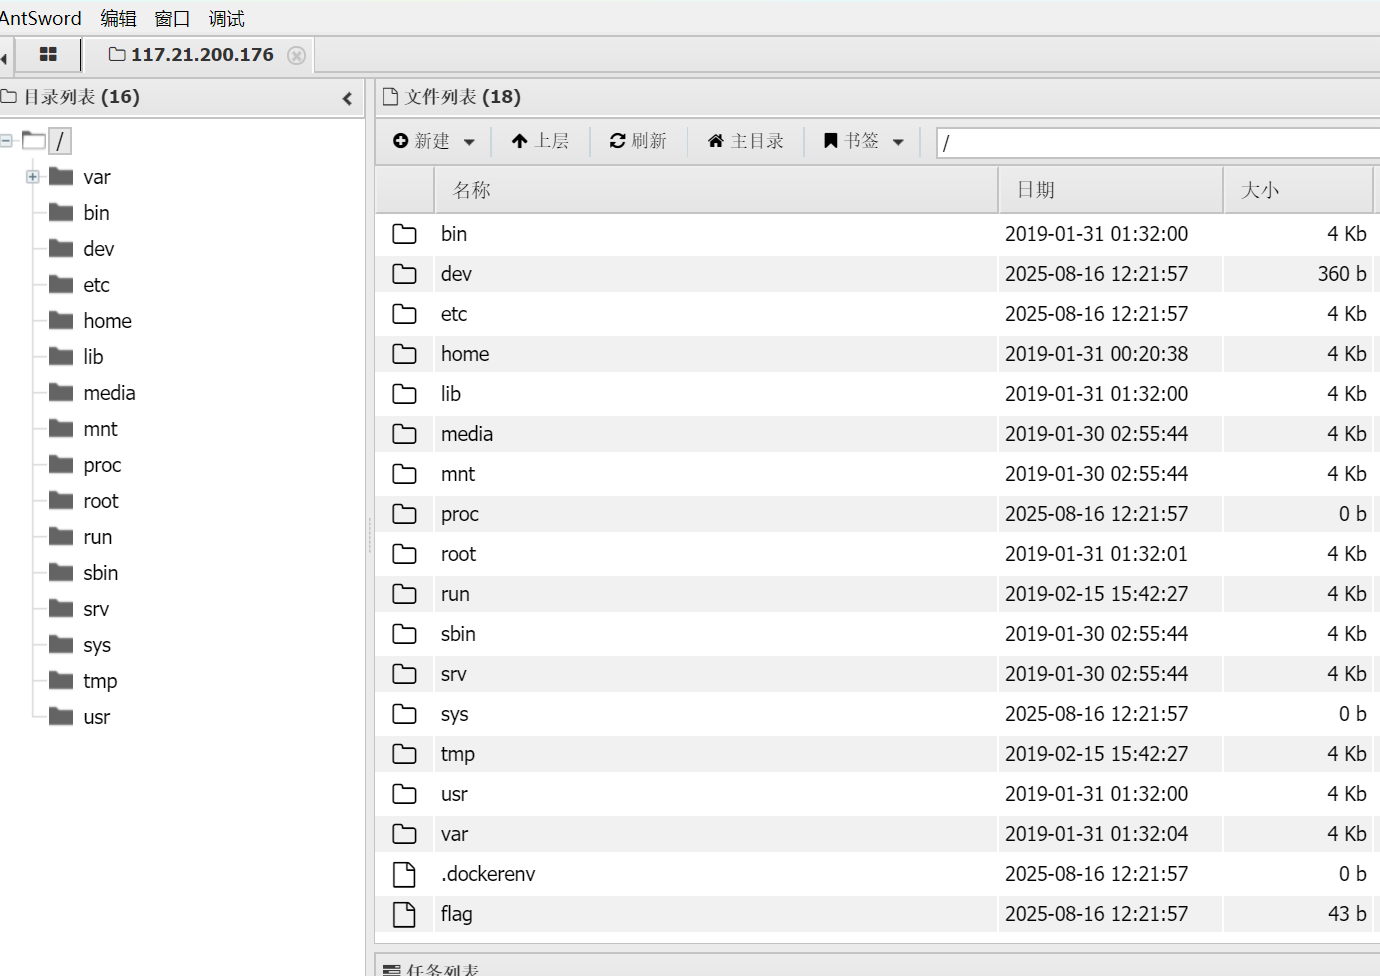Select sys in the directory tree
1380x976 pixels.
97,645
